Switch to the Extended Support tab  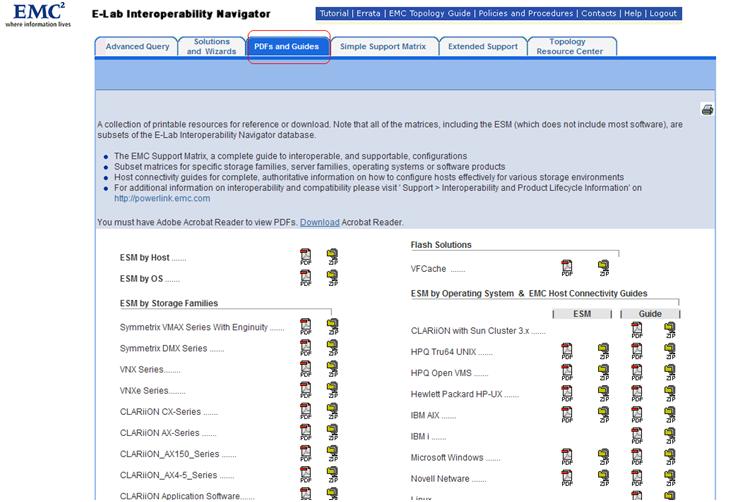point(483,47)
